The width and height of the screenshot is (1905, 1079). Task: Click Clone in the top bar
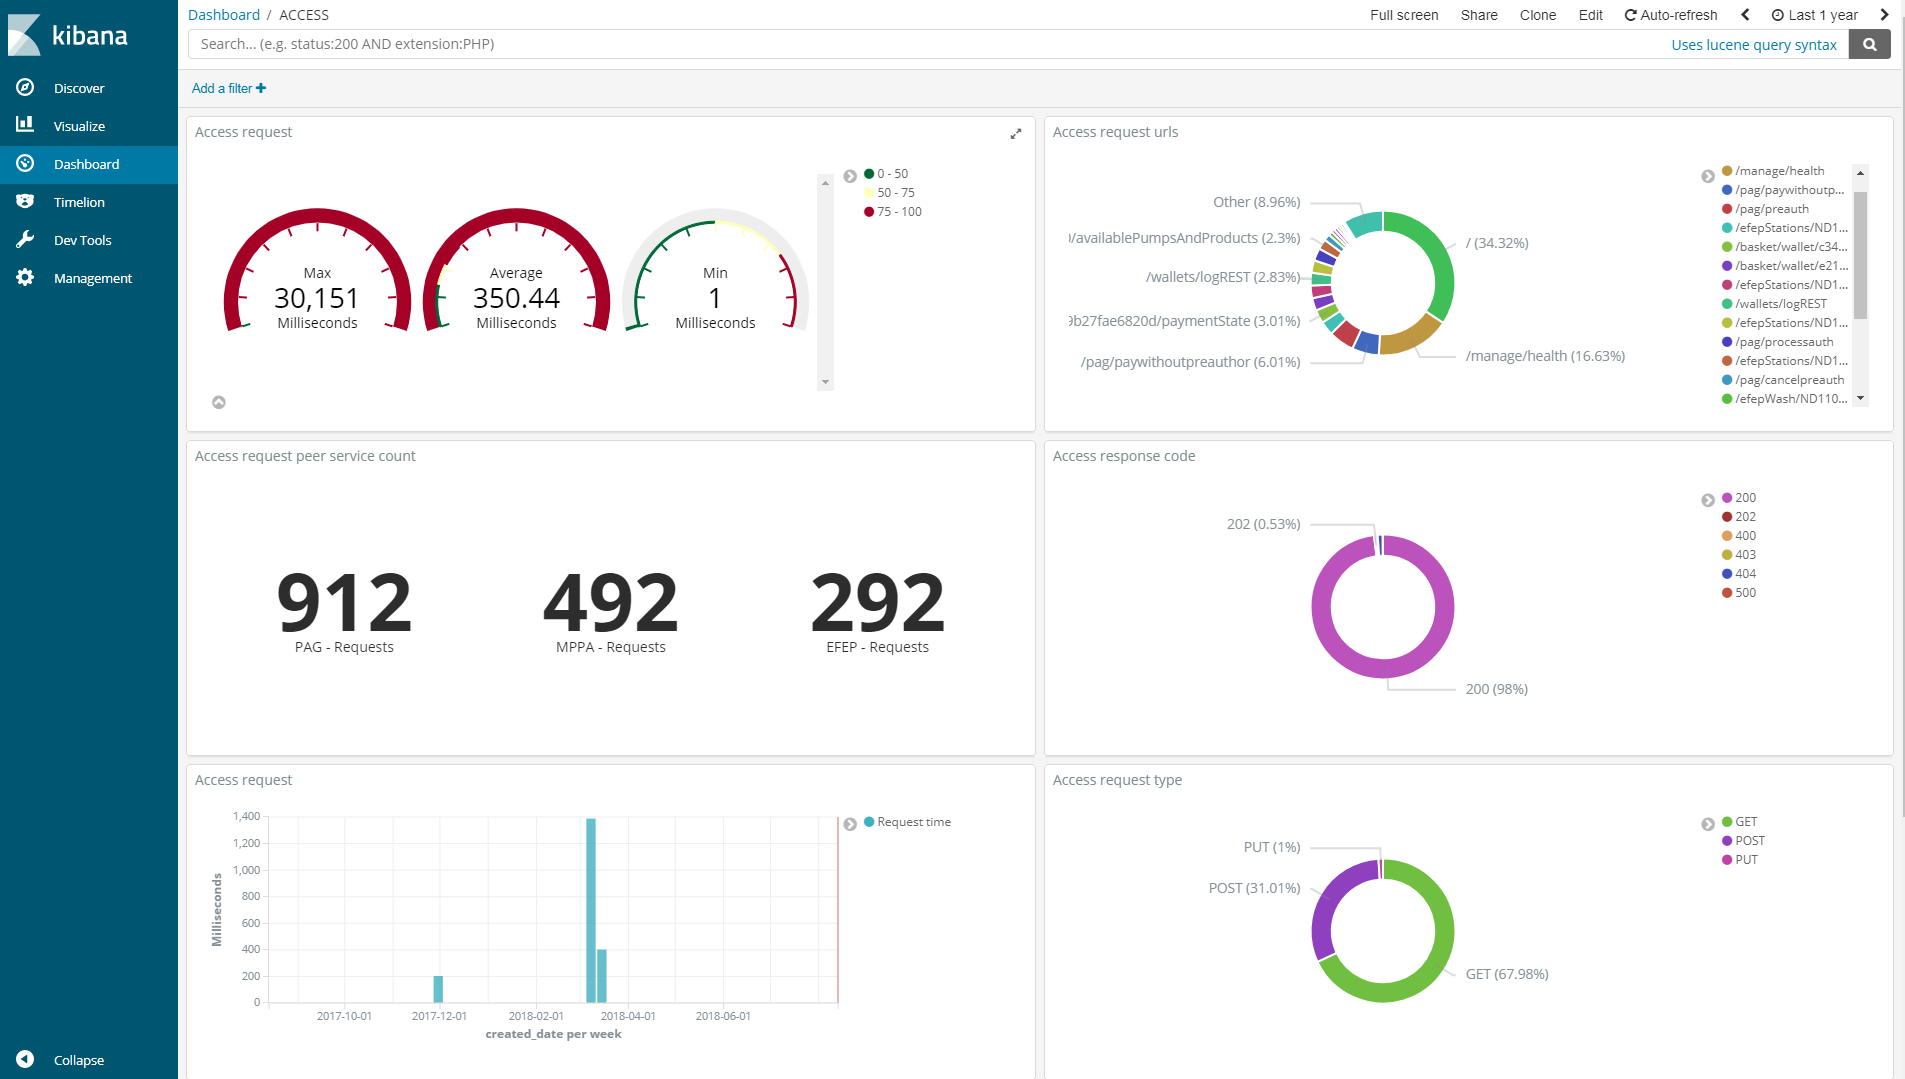(x=1538, y=15)
